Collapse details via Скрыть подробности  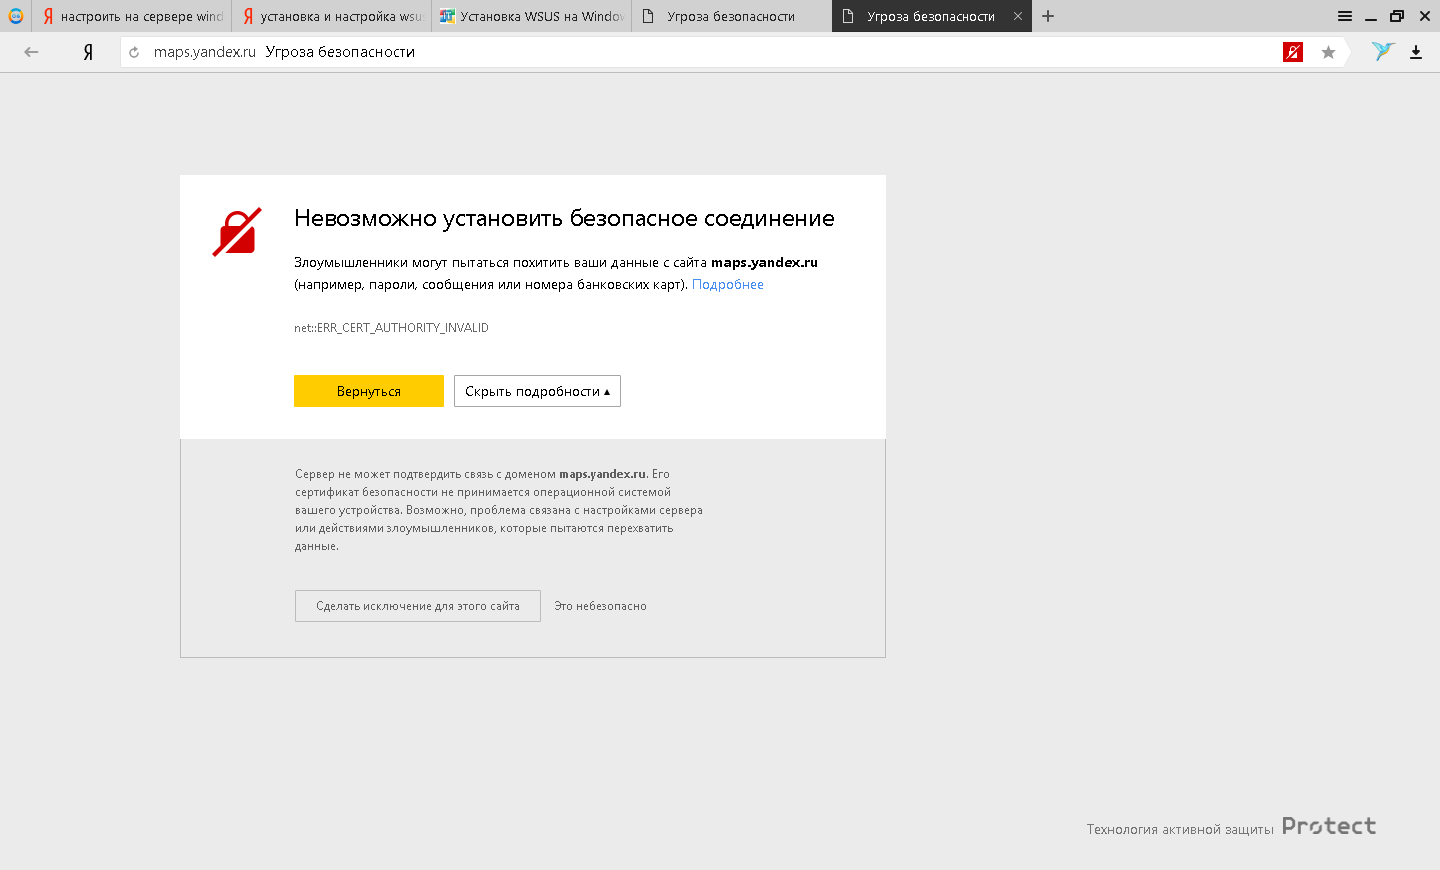(537, 391)
